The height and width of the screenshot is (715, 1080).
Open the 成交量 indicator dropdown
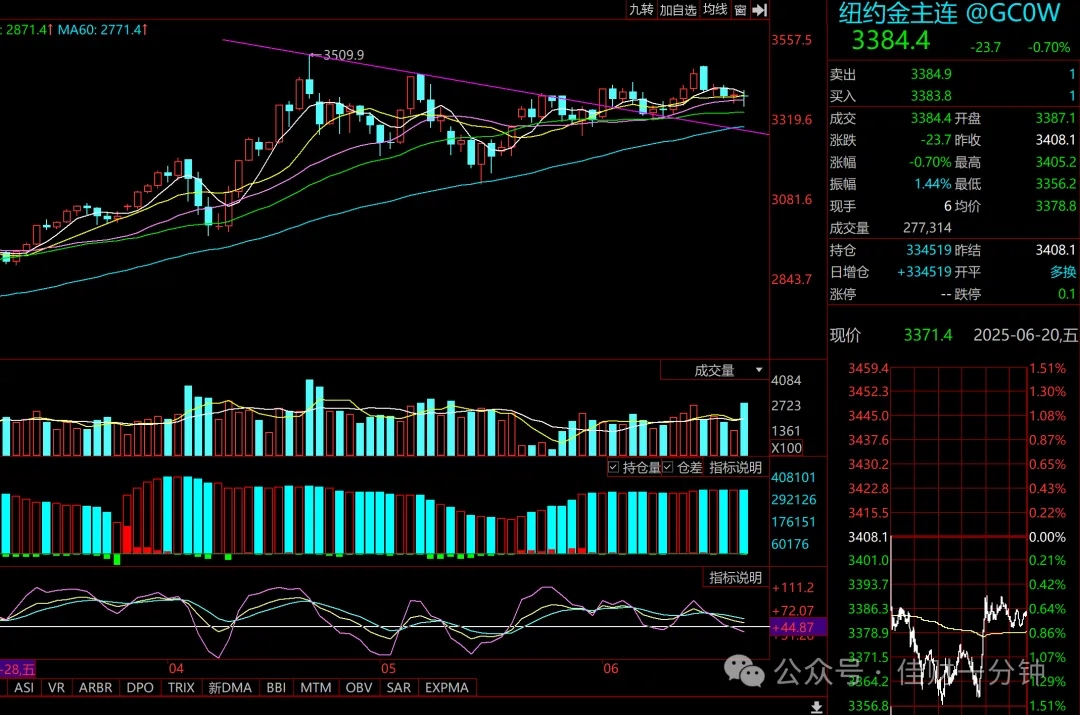point(714,371)
